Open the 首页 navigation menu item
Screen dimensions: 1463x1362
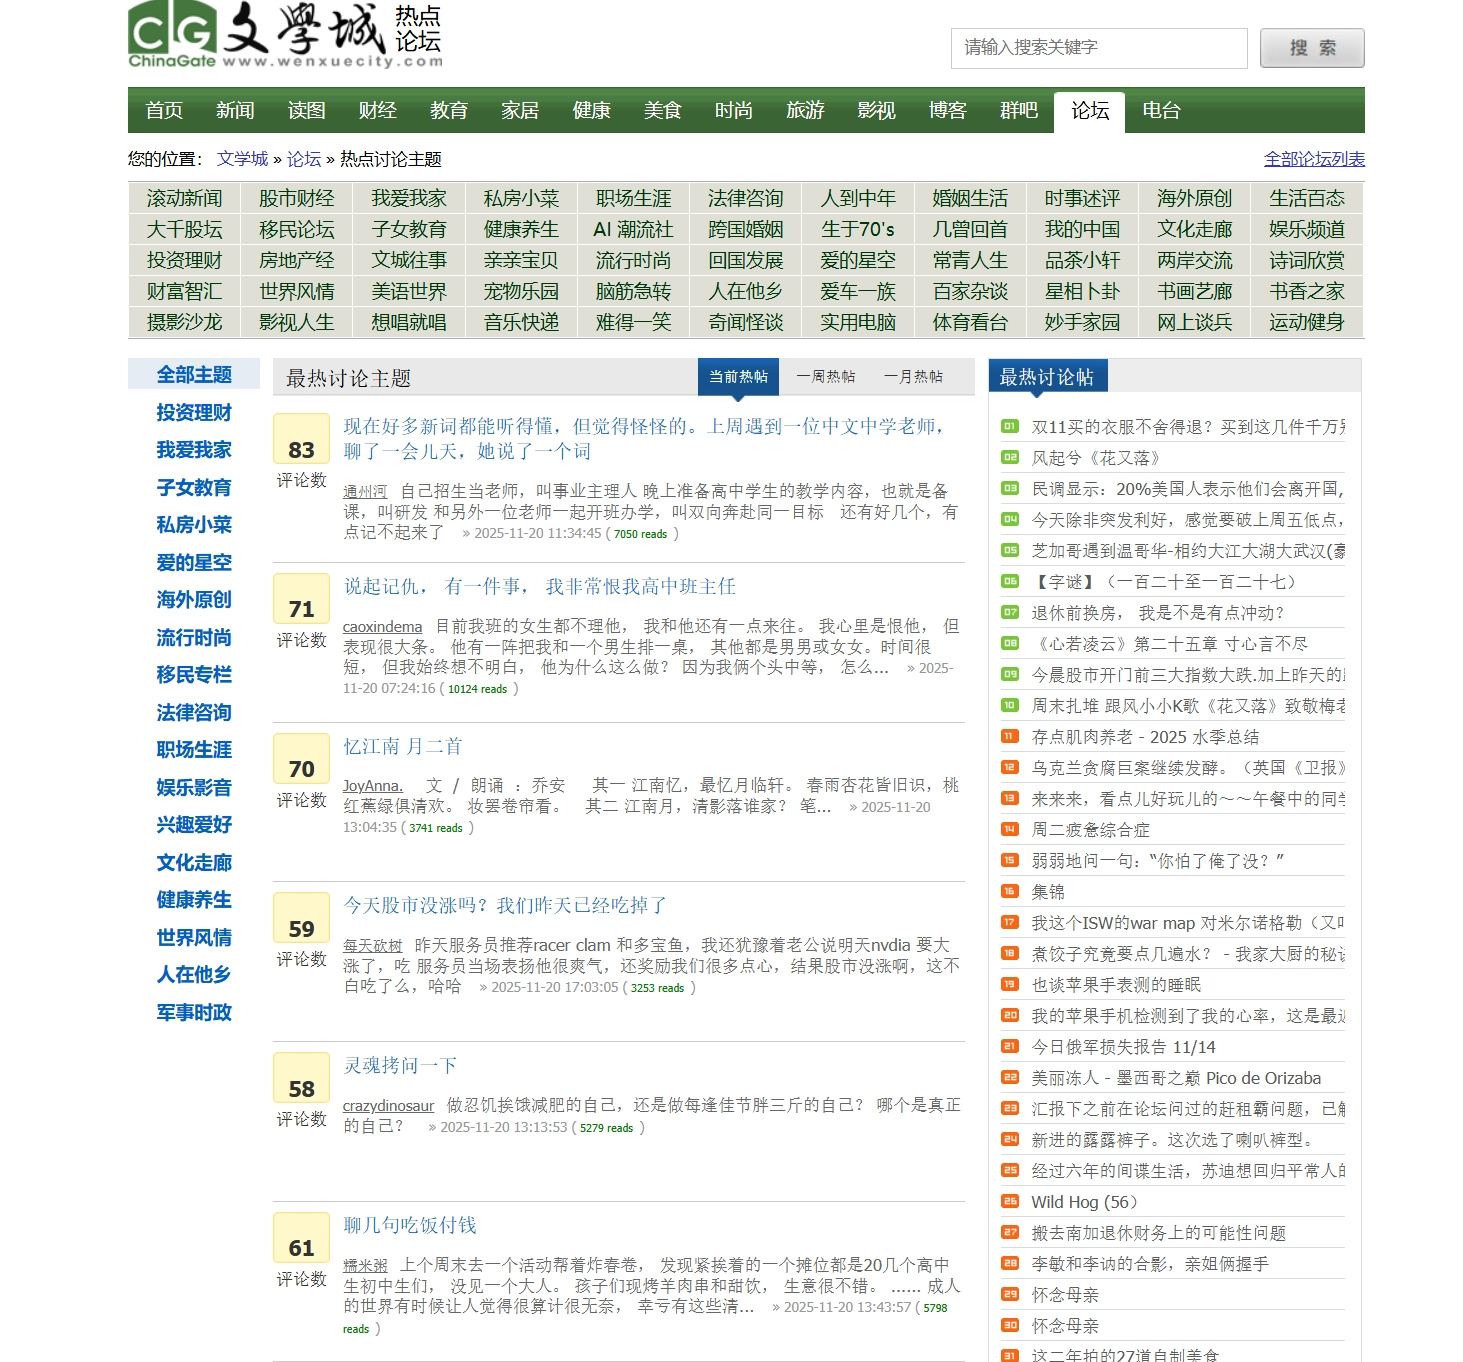click(163, 111)
